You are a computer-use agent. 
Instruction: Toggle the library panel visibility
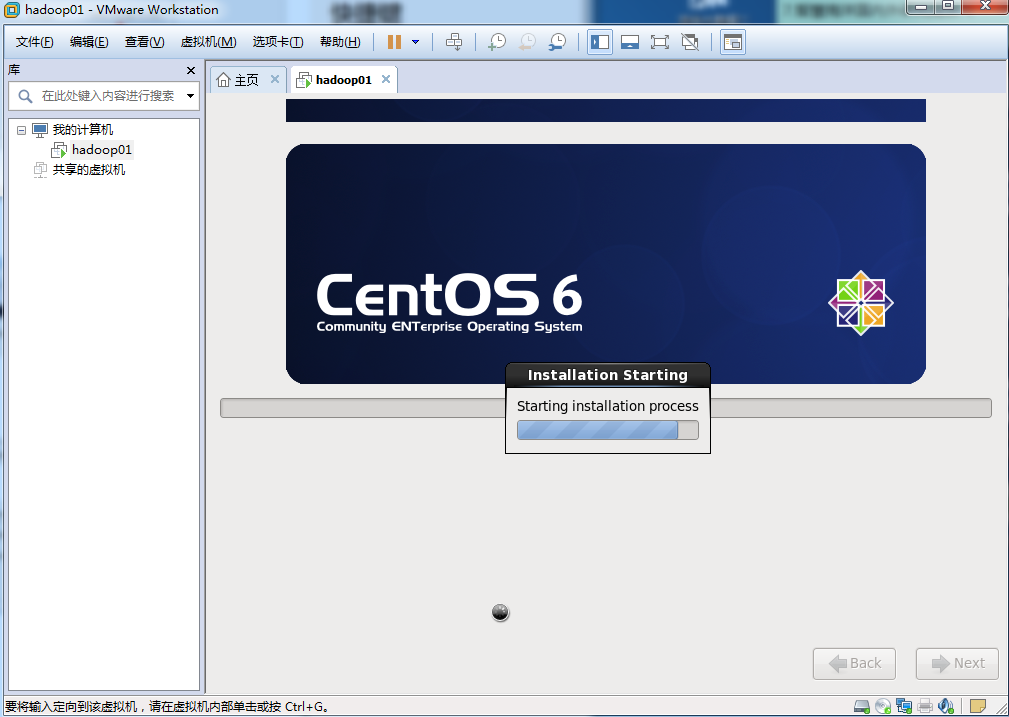click(599, 42)
